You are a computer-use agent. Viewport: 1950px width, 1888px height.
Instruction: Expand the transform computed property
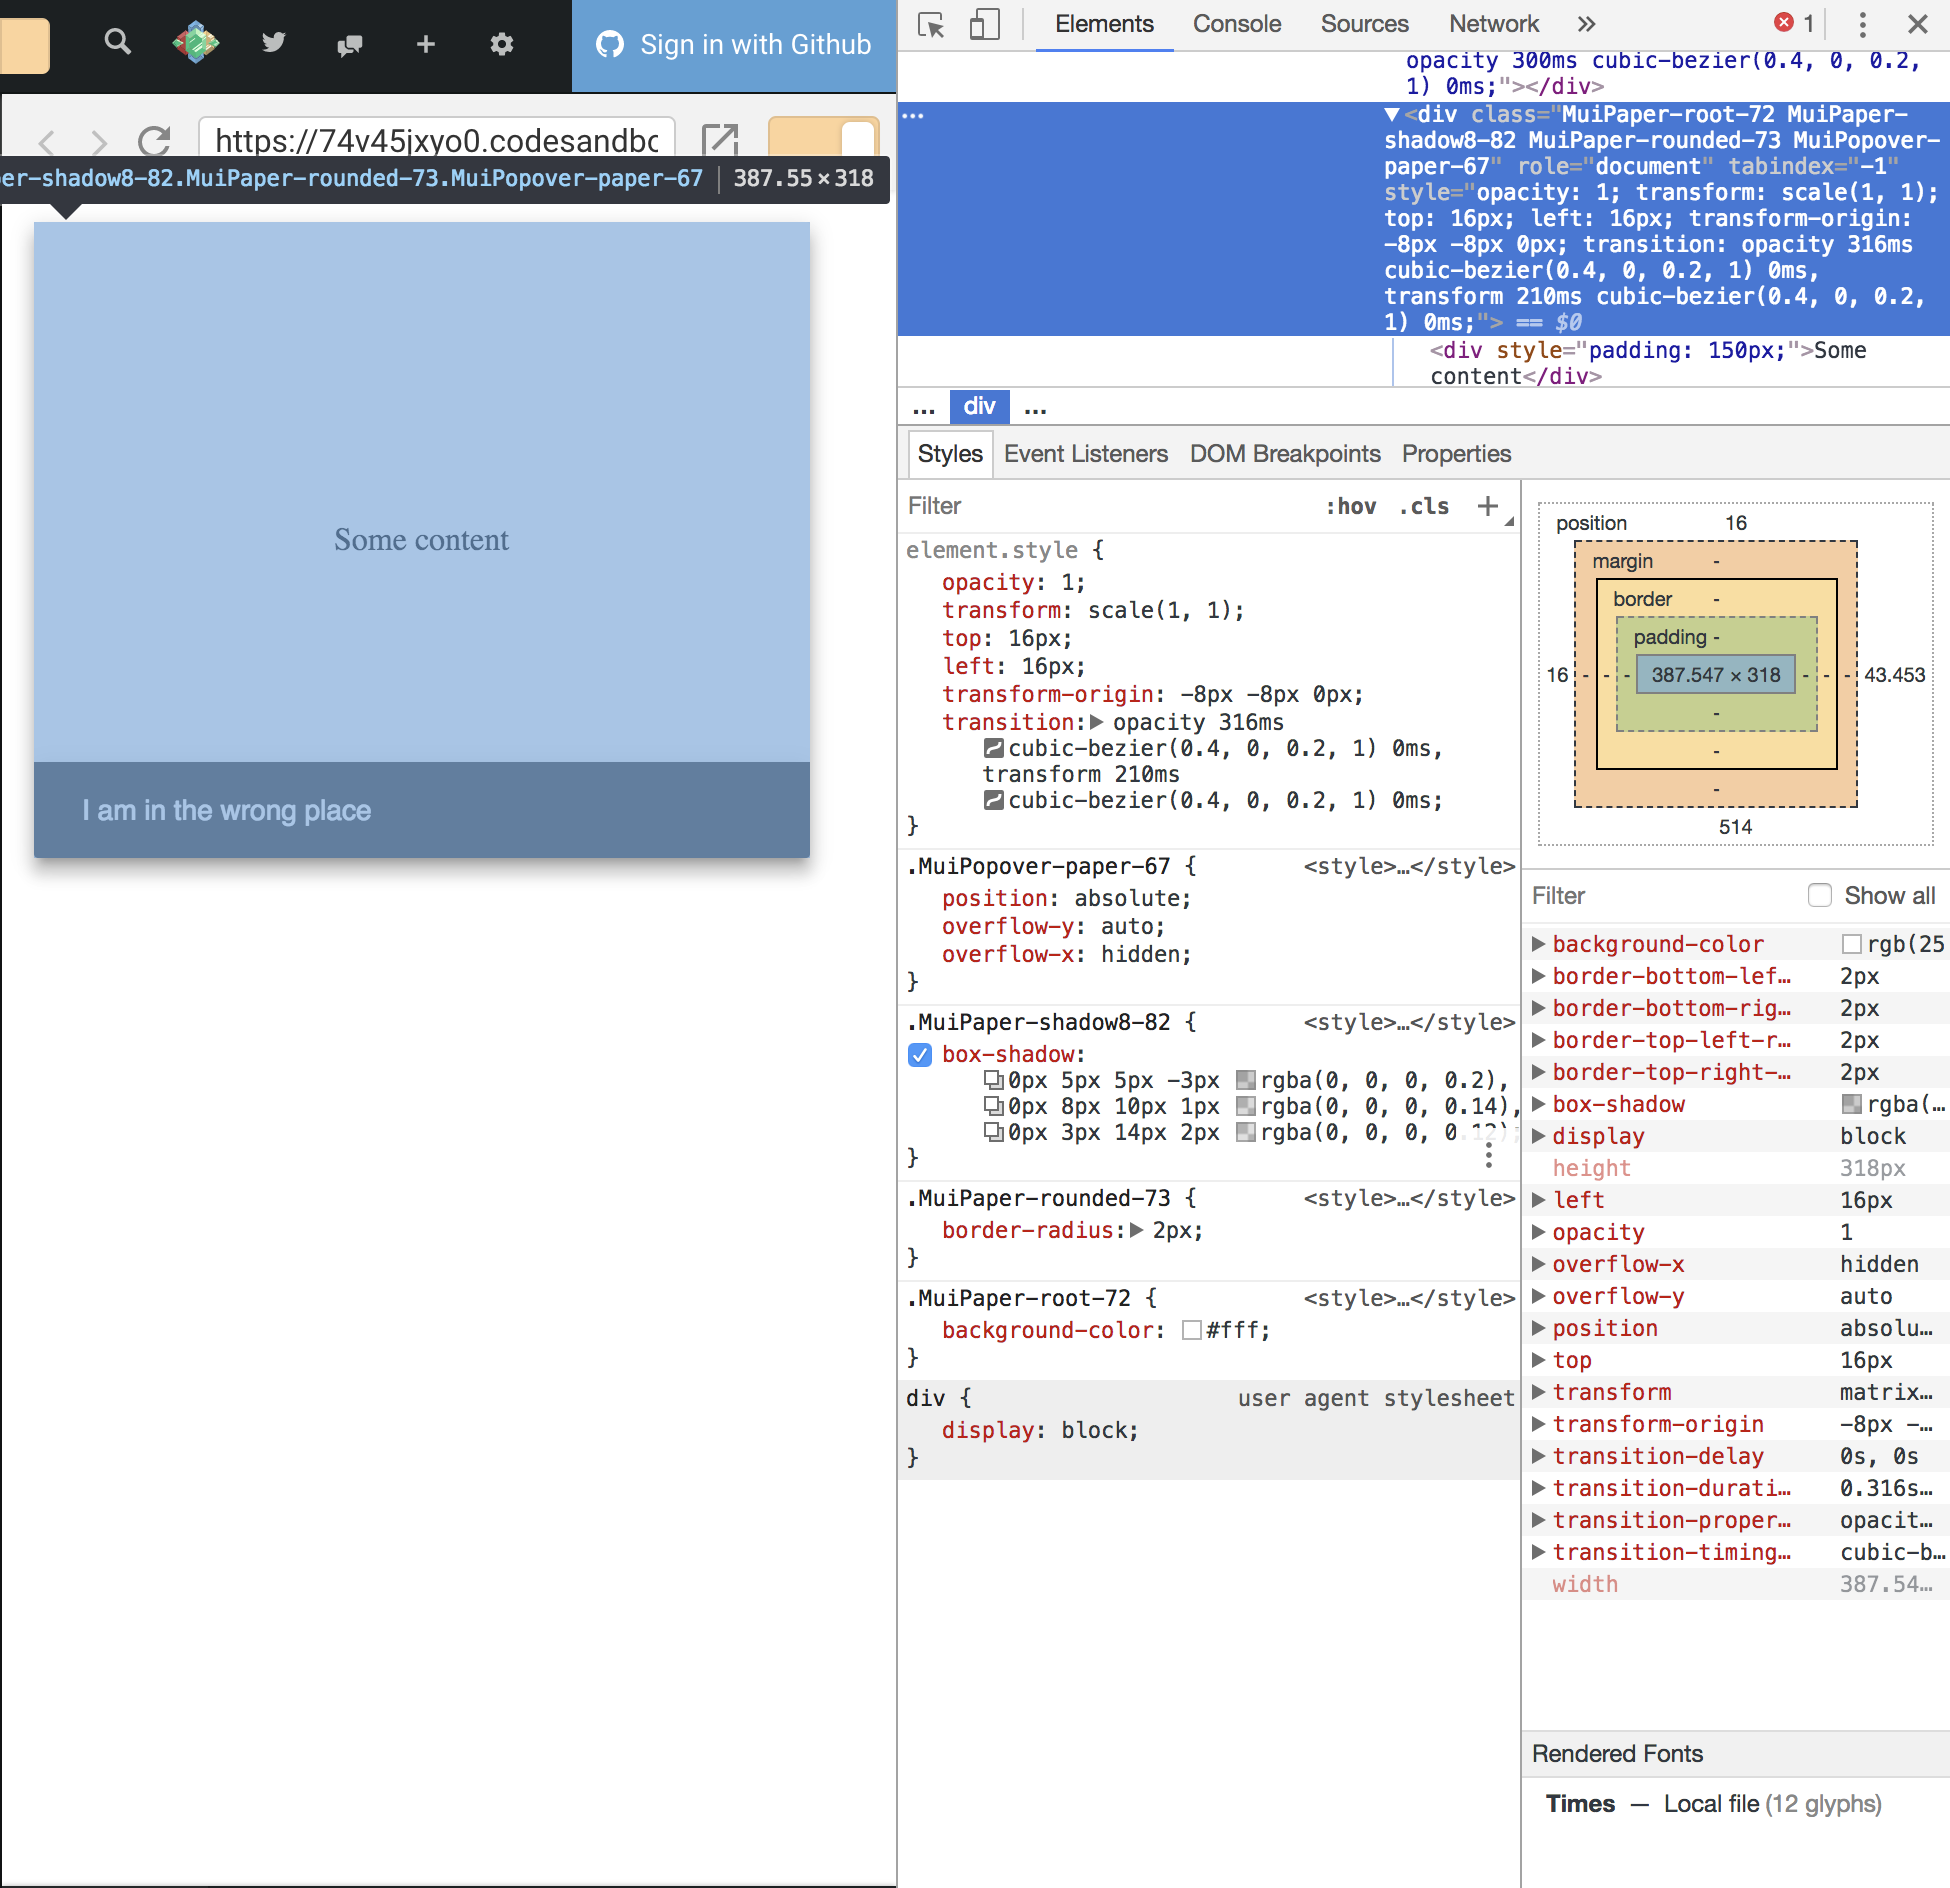1539,1391
